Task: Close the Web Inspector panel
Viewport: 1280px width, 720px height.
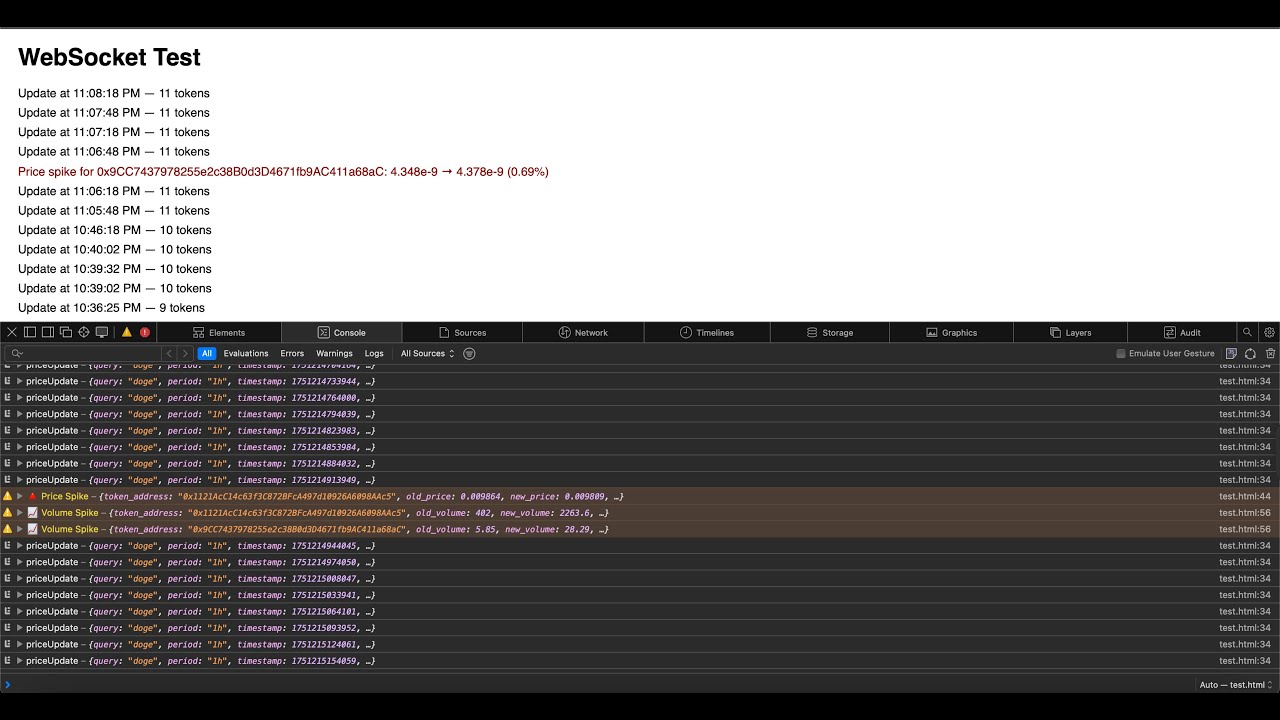Action: pos(12,332)
